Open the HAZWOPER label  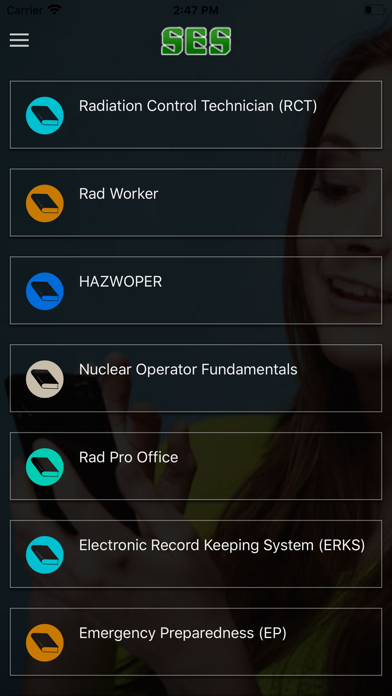click(x=120, y=282)
